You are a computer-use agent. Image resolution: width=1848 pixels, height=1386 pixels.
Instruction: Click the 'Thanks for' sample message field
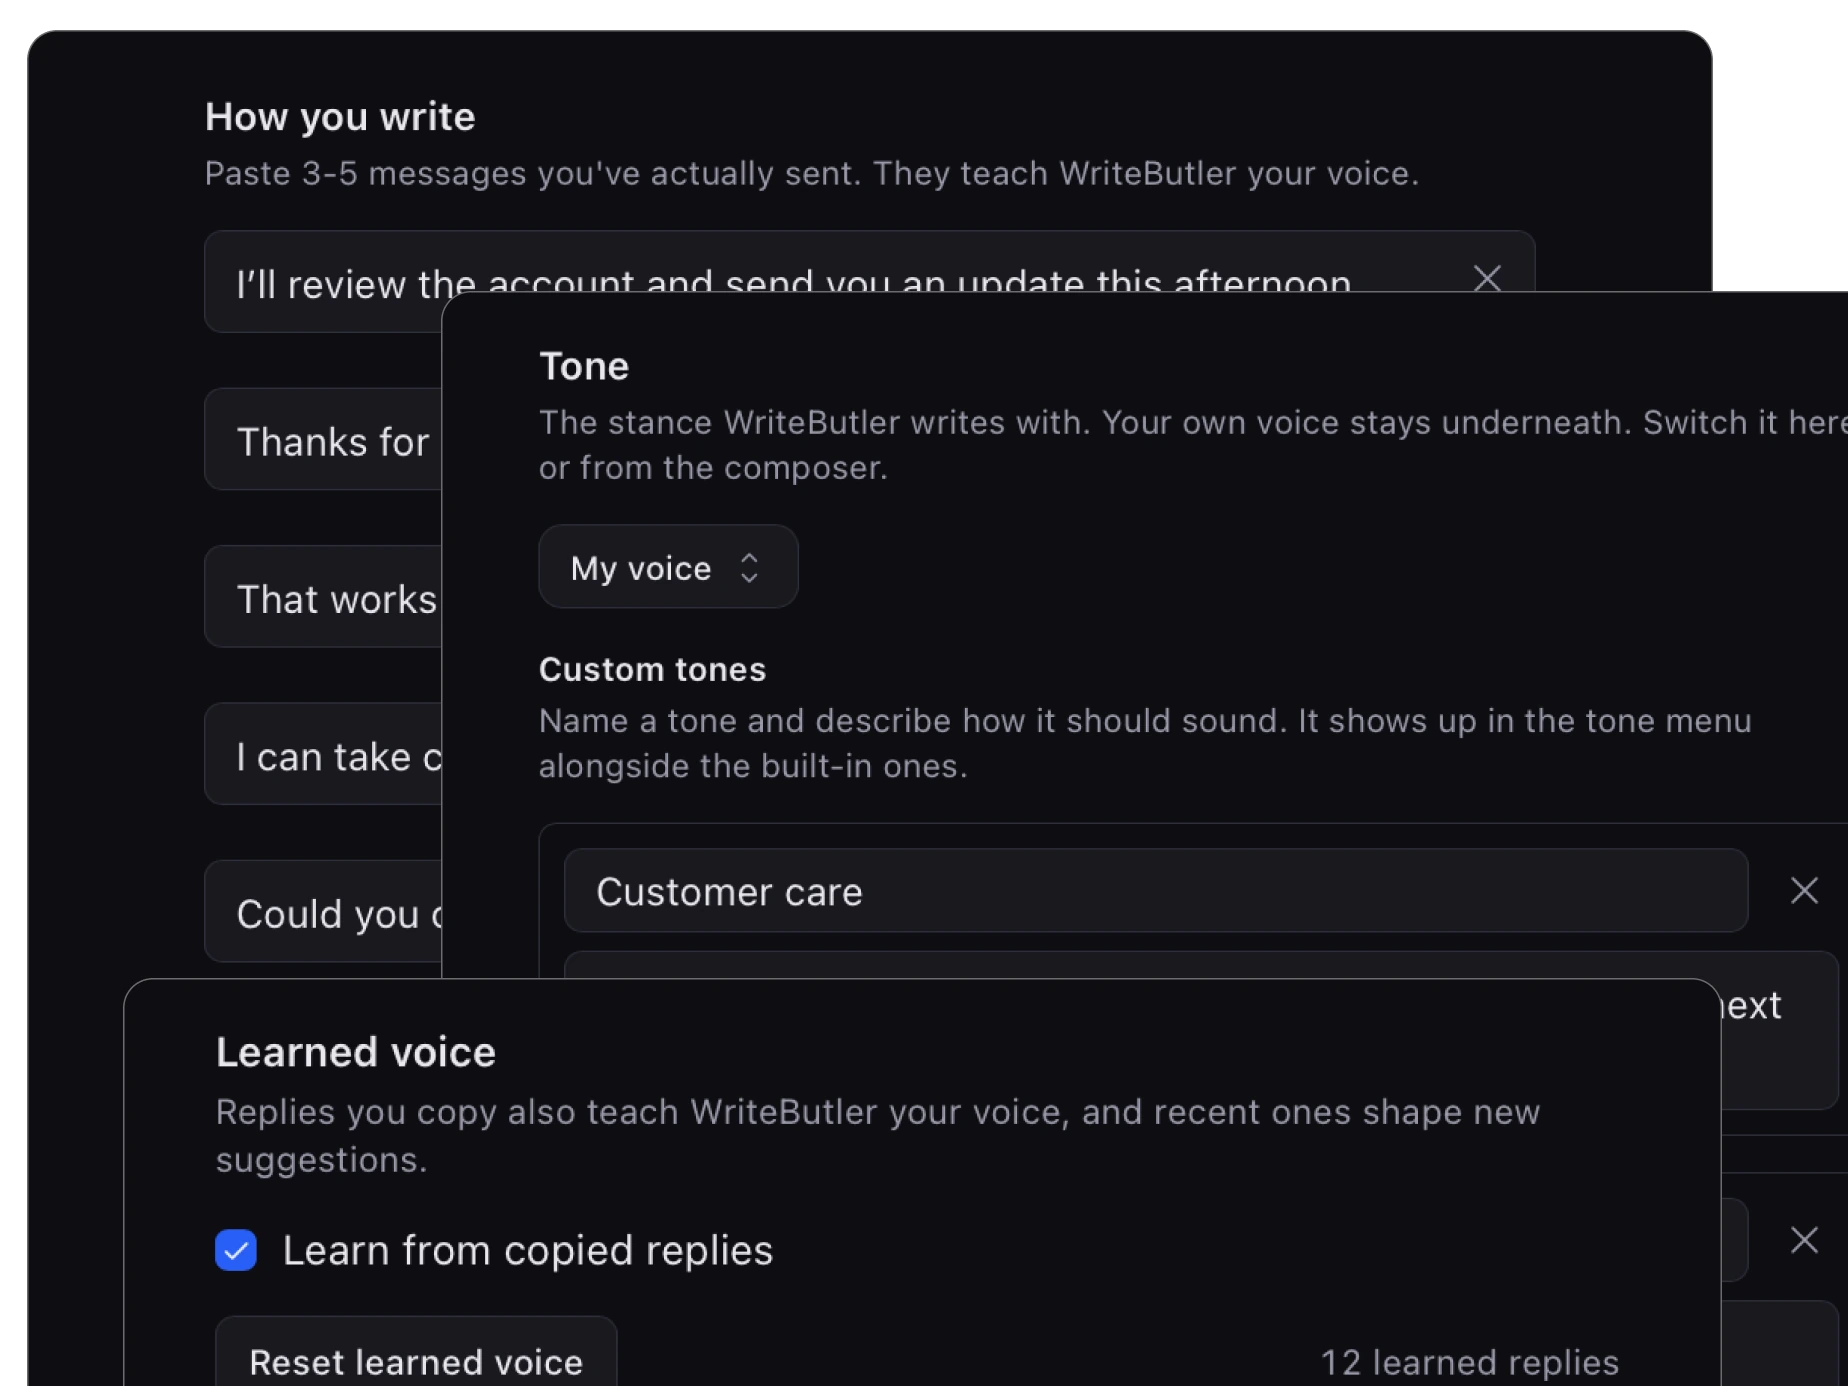pyautogui.click(x=324, y=439)
